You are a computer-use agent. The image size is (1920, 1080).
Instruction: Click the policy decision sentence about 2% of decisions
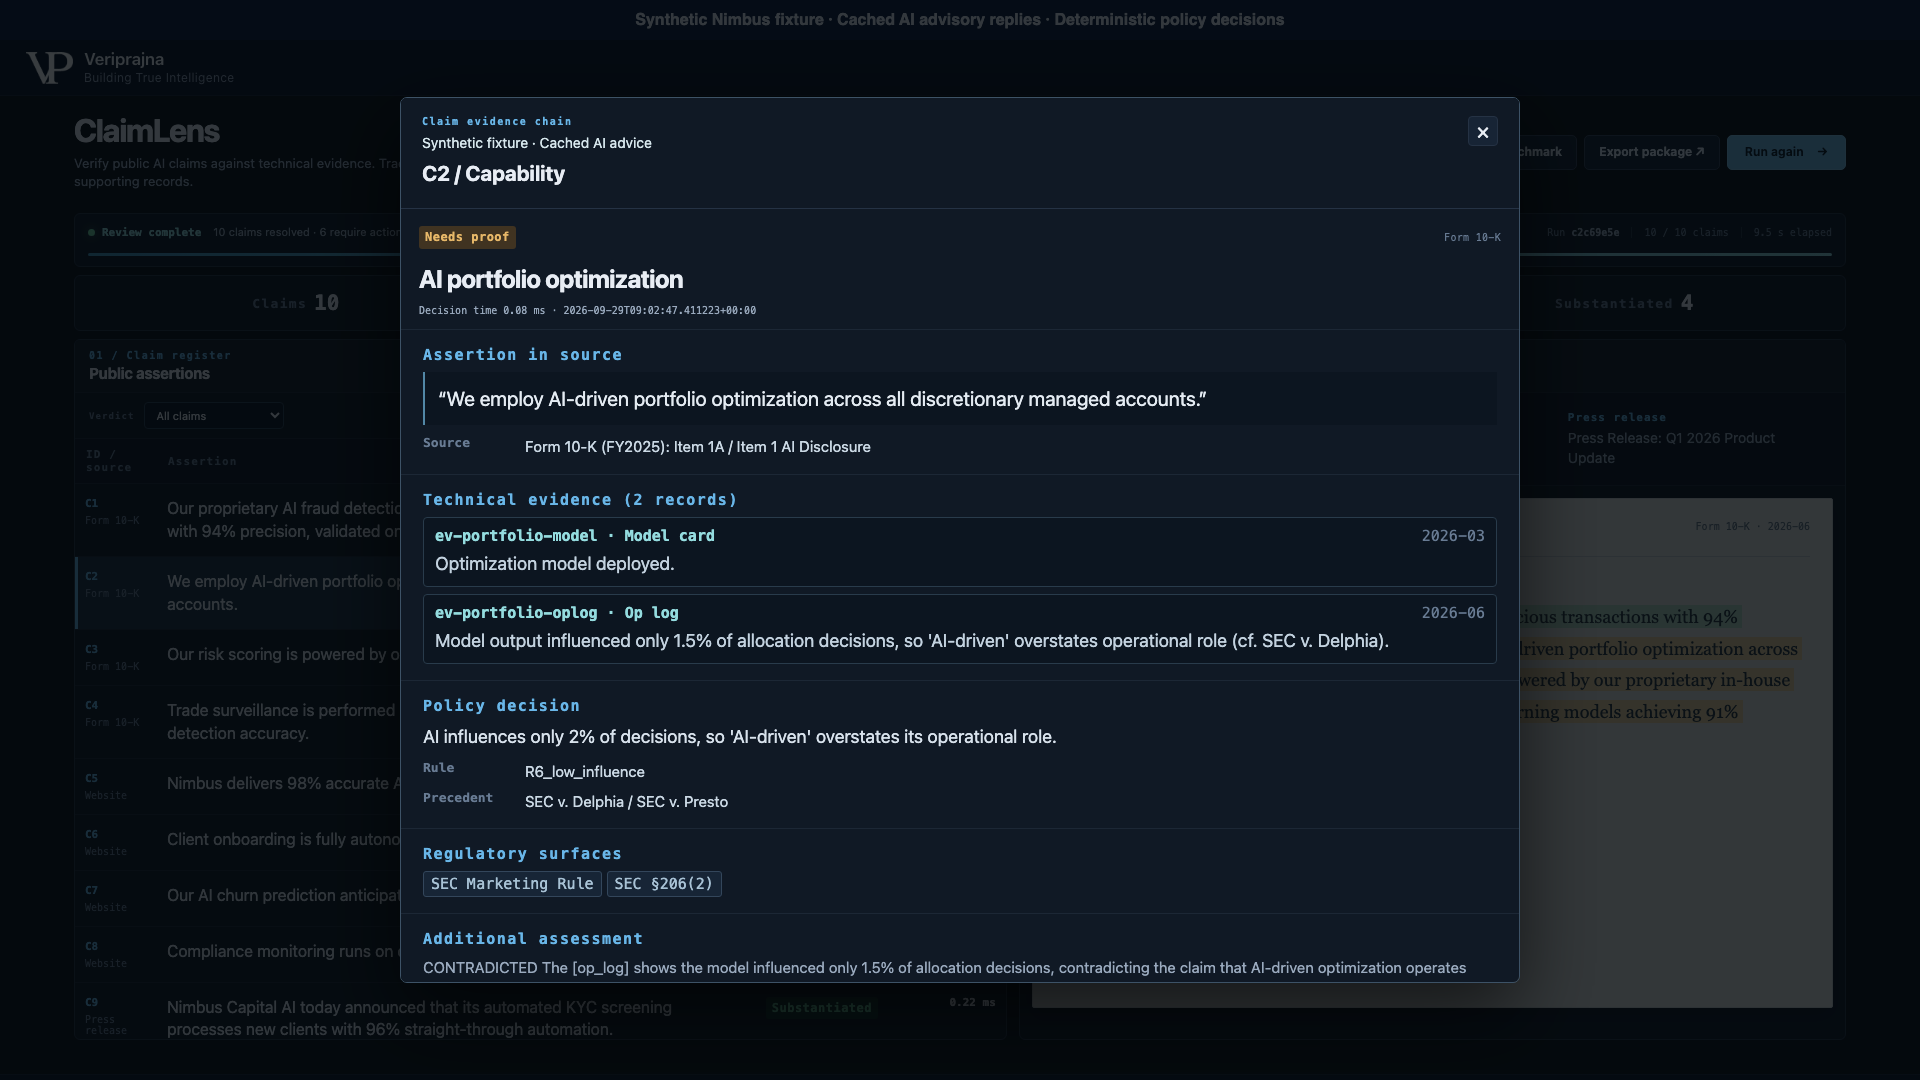click(x=740, y=737)
